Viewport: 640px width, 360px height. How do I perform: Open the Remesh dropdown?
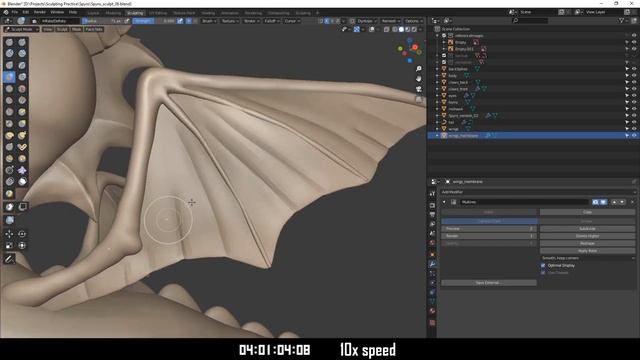click(390, 21)
